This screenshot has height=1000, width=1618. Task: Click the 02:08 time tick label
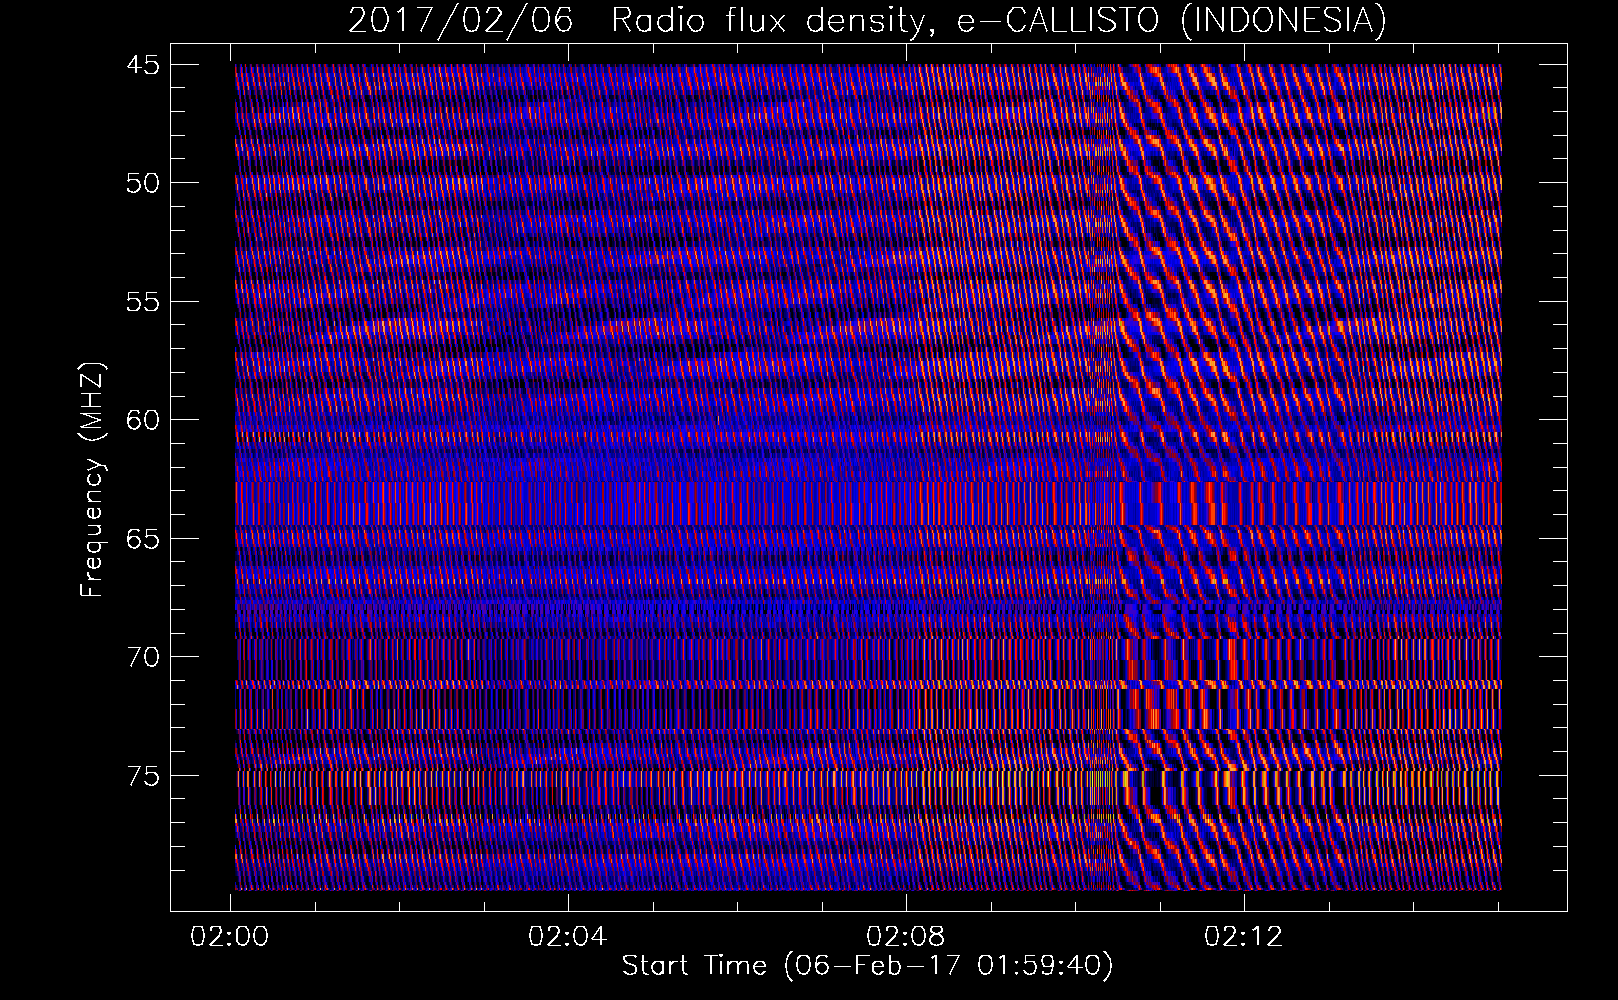coord(906,937)
